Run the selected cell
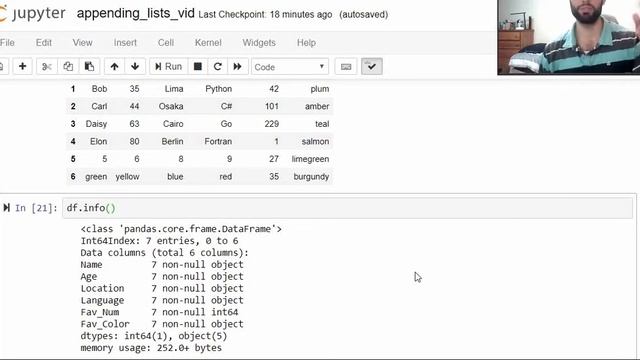 point(168,67)
